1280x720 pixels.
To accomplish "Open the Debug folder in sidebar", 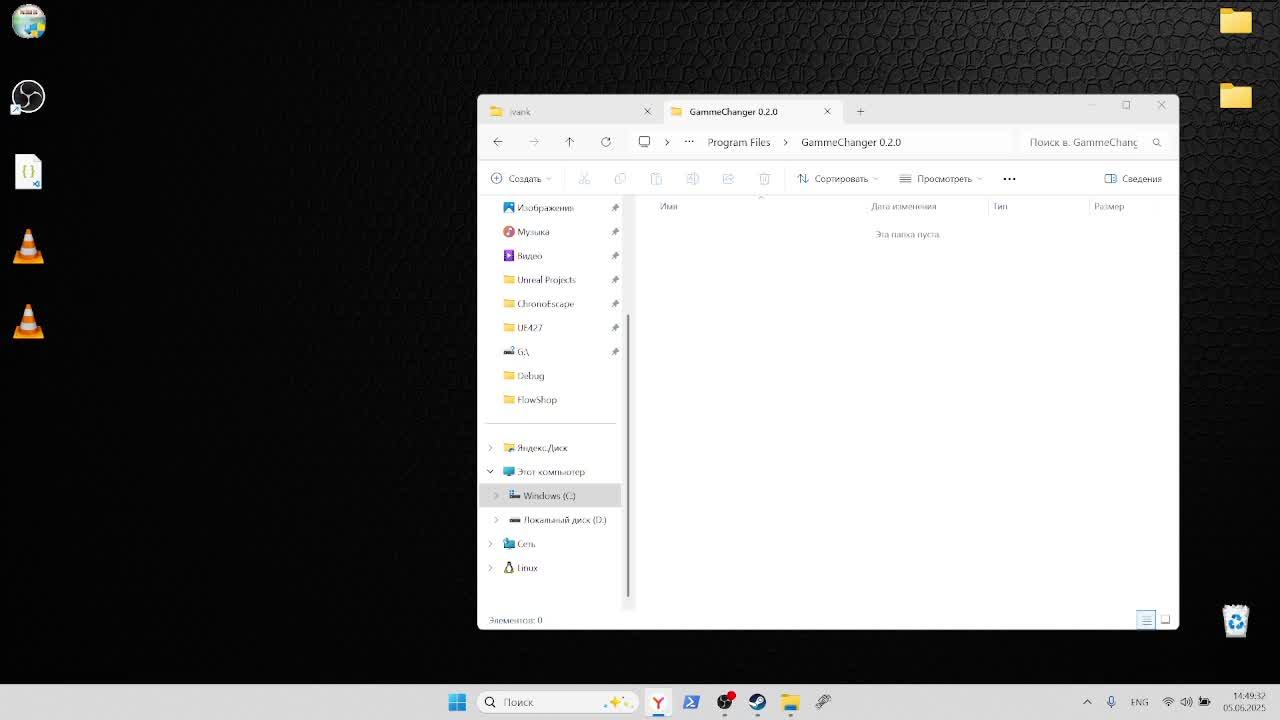I will tap(530, 376).
